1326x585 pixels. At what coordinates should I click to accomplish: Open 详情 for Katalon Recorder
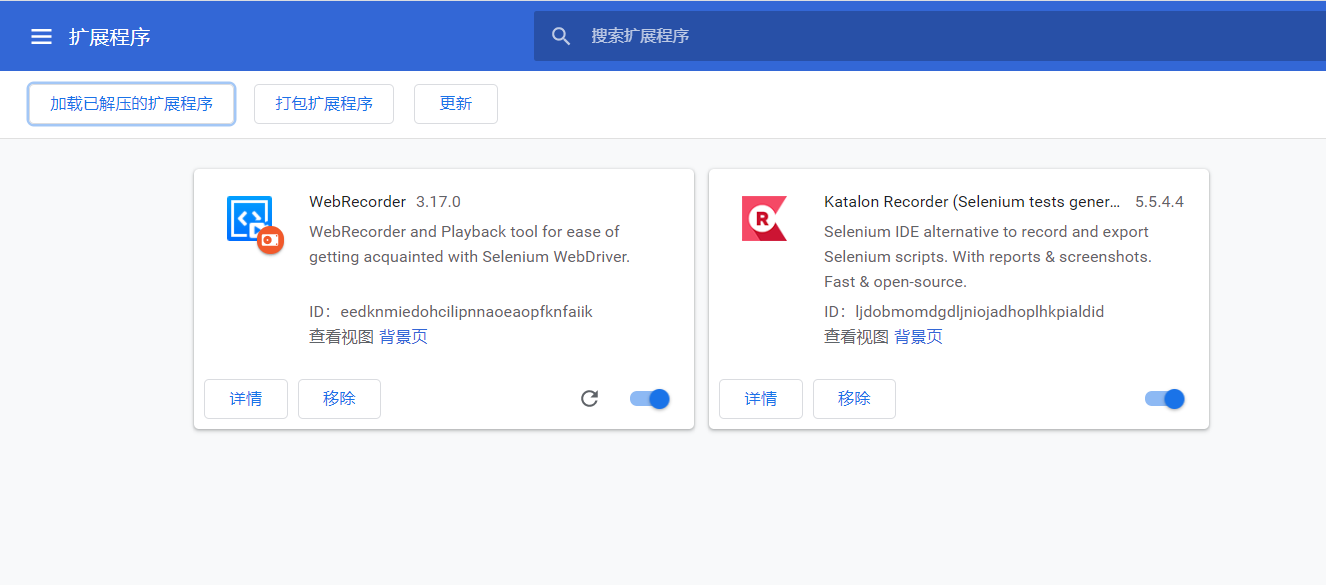[x=761, y=399]
